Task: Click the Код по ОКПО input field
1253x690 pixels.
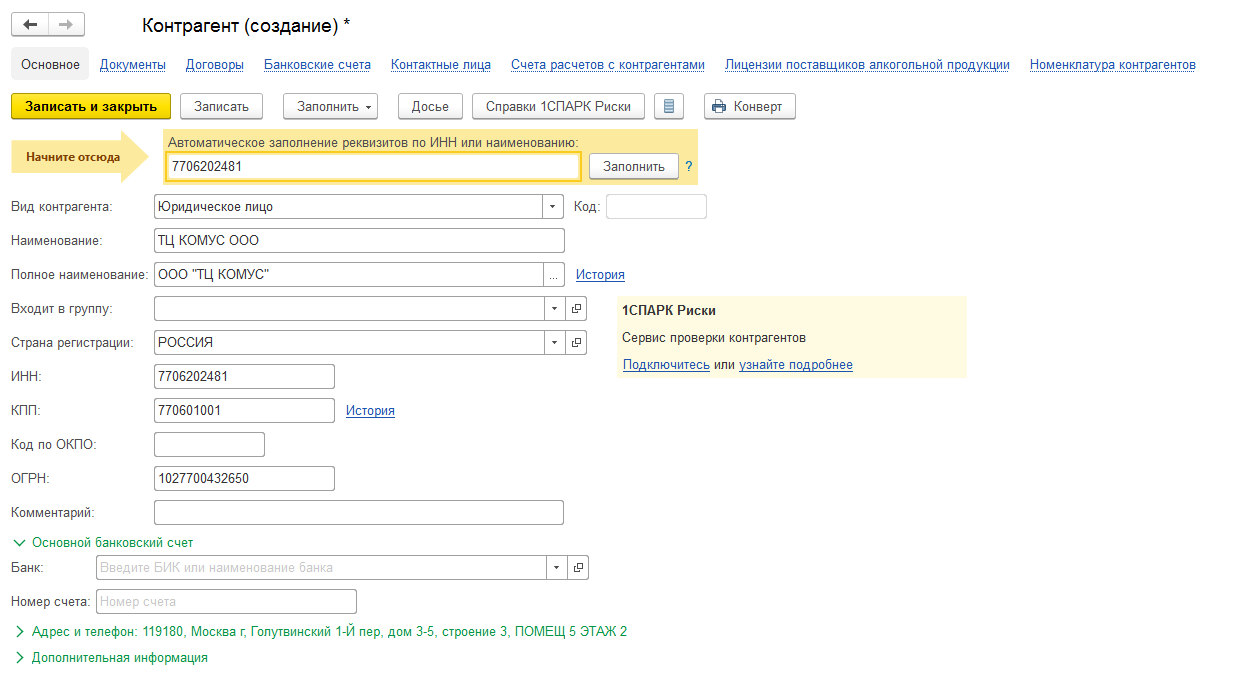Action: [x=209, y=445]
